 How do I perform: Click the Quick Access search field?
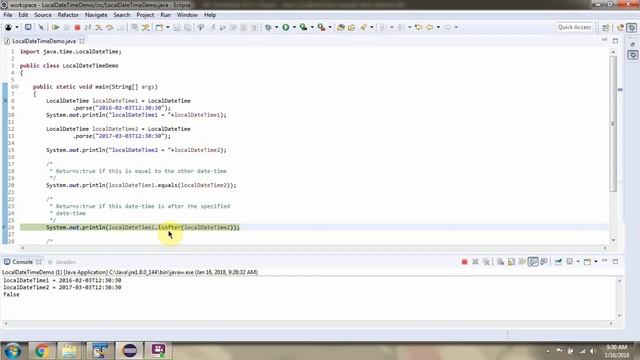click(575, 27)
